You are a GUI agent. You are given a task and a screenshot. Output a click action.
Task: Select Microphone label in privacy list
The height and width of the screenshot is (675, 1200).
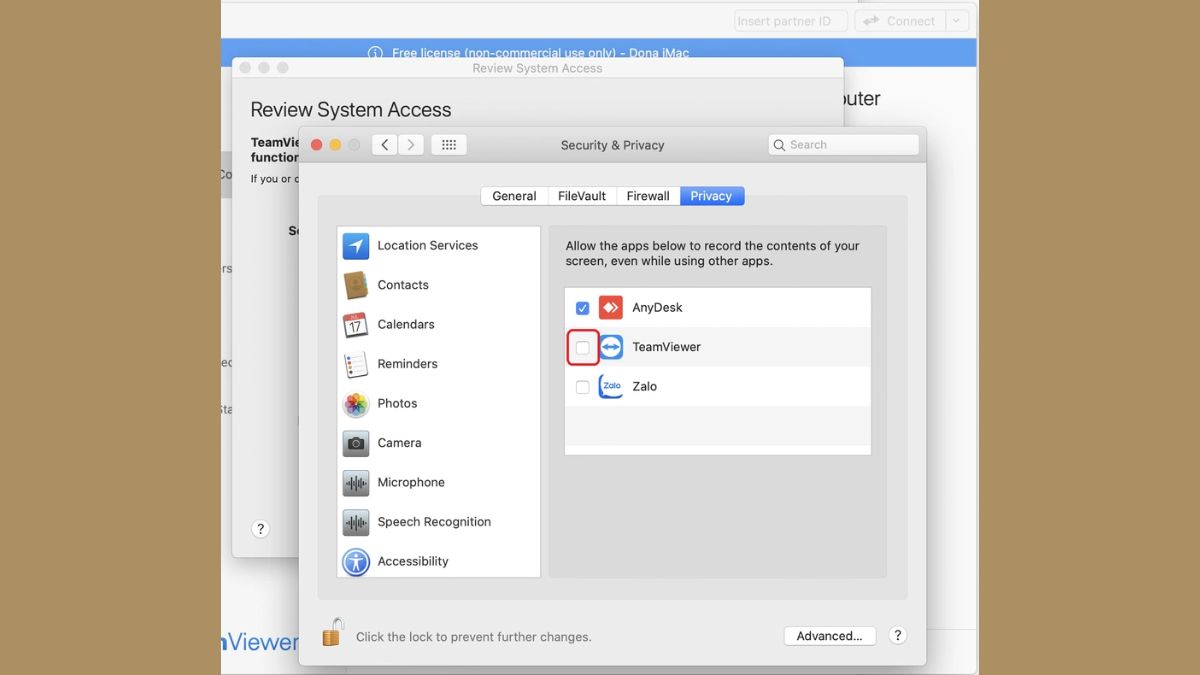click(x=411, y=483)
